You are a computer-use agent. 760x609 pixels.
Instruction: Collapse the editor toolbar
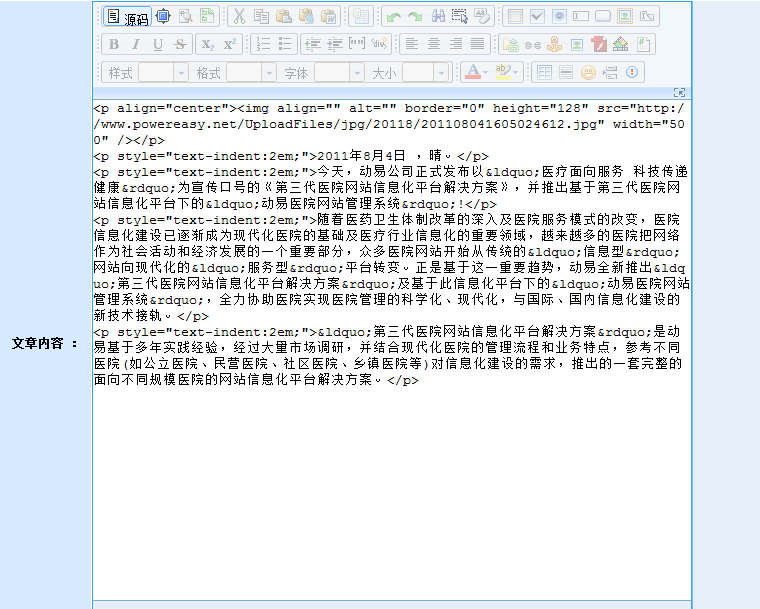click(x=680, y=92)
